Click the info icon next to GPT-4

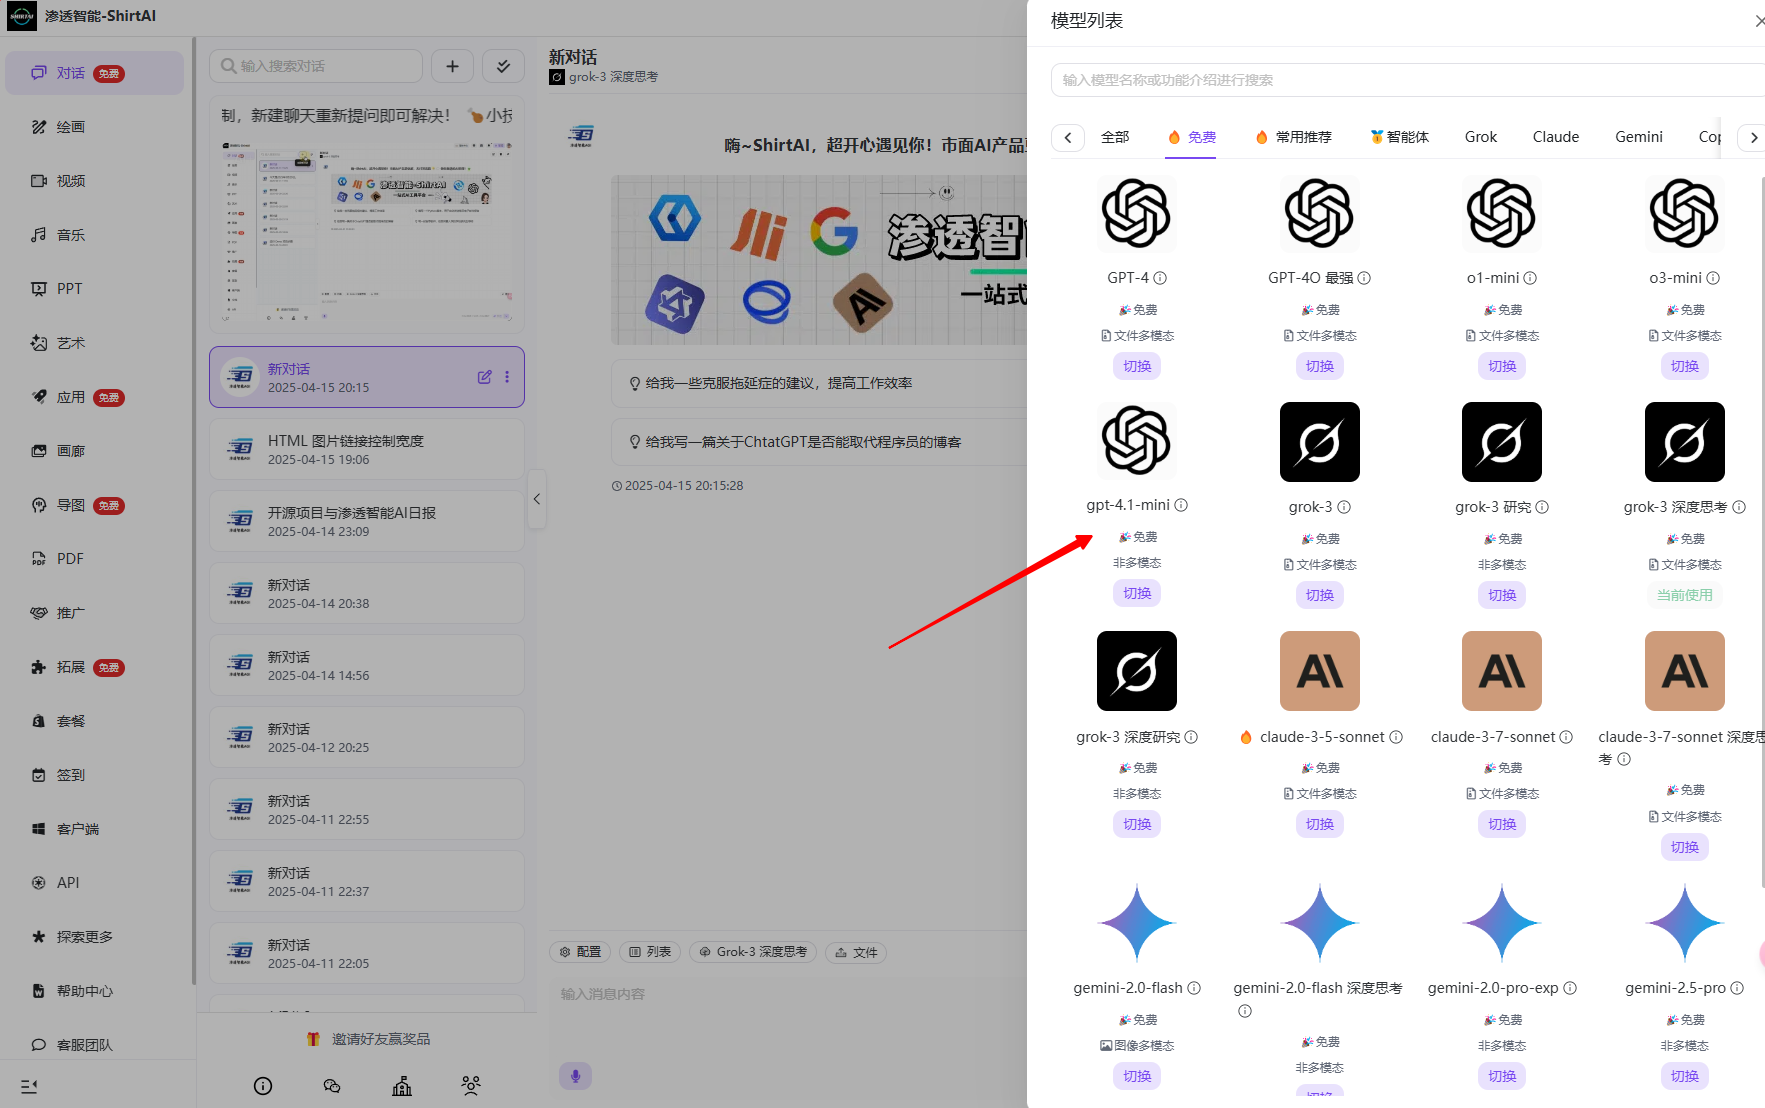click(1160, 278)
